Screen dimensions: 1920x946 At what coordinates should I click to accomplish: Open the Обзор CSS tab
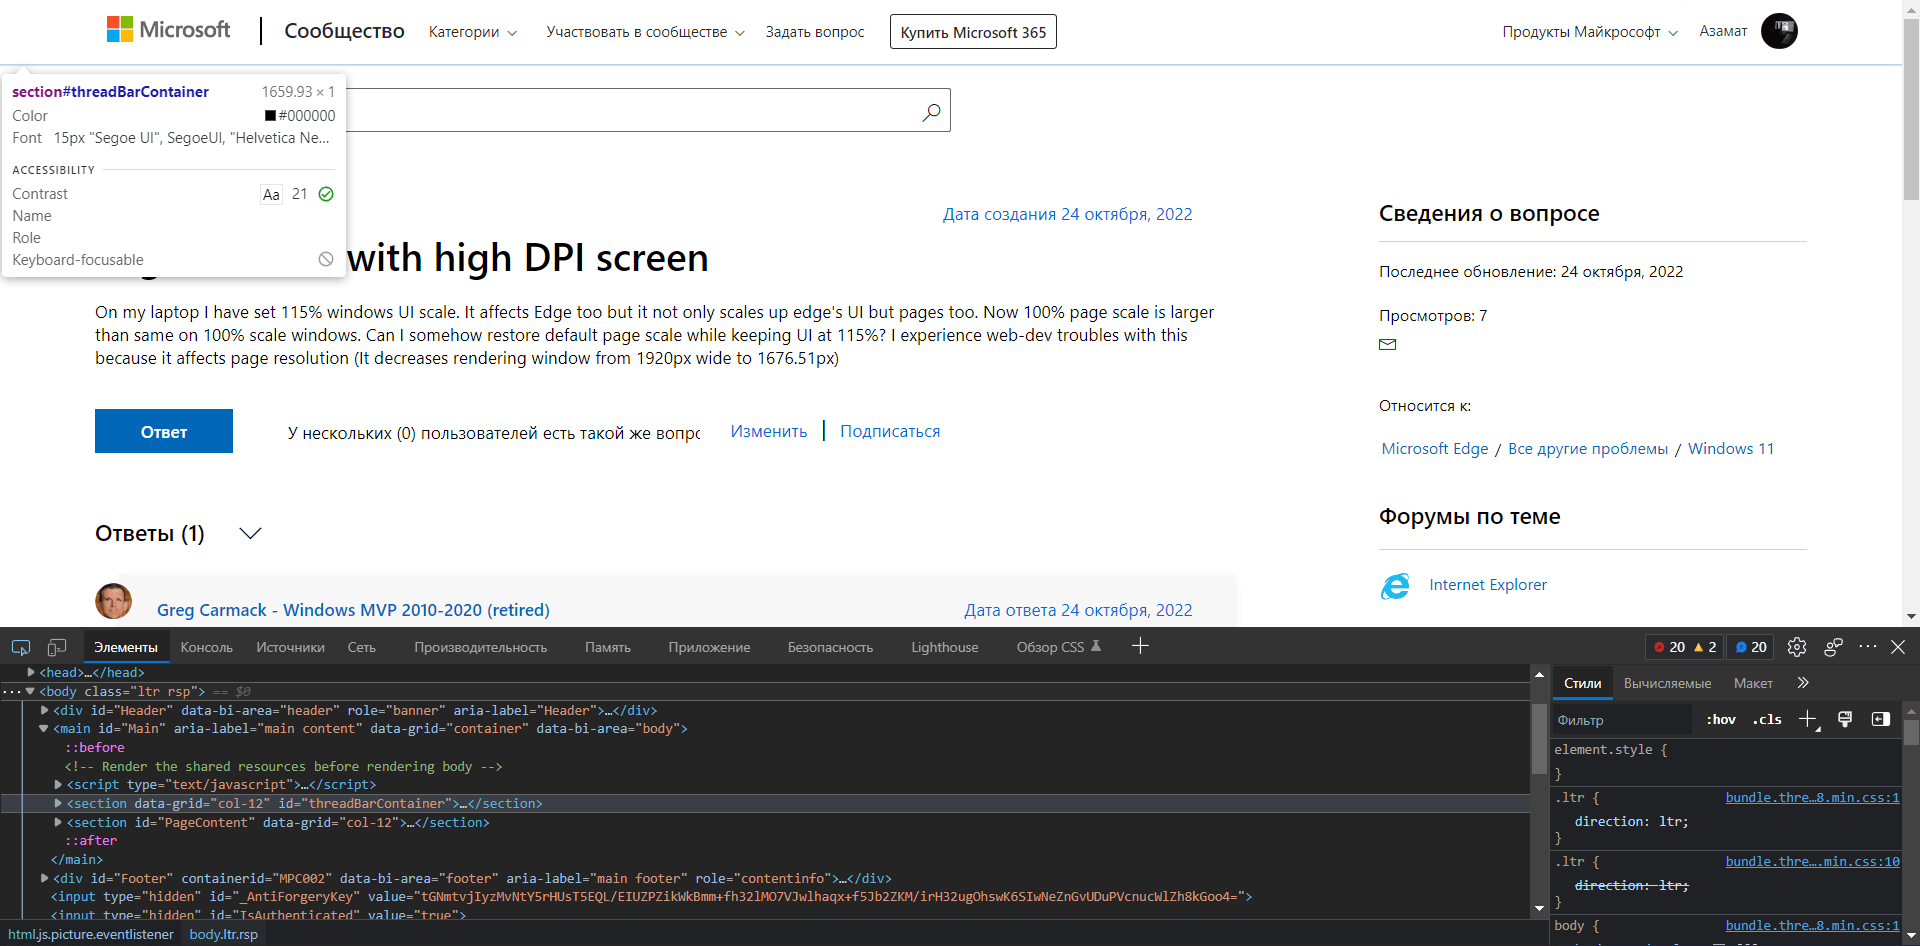(x=1059, y=647)
